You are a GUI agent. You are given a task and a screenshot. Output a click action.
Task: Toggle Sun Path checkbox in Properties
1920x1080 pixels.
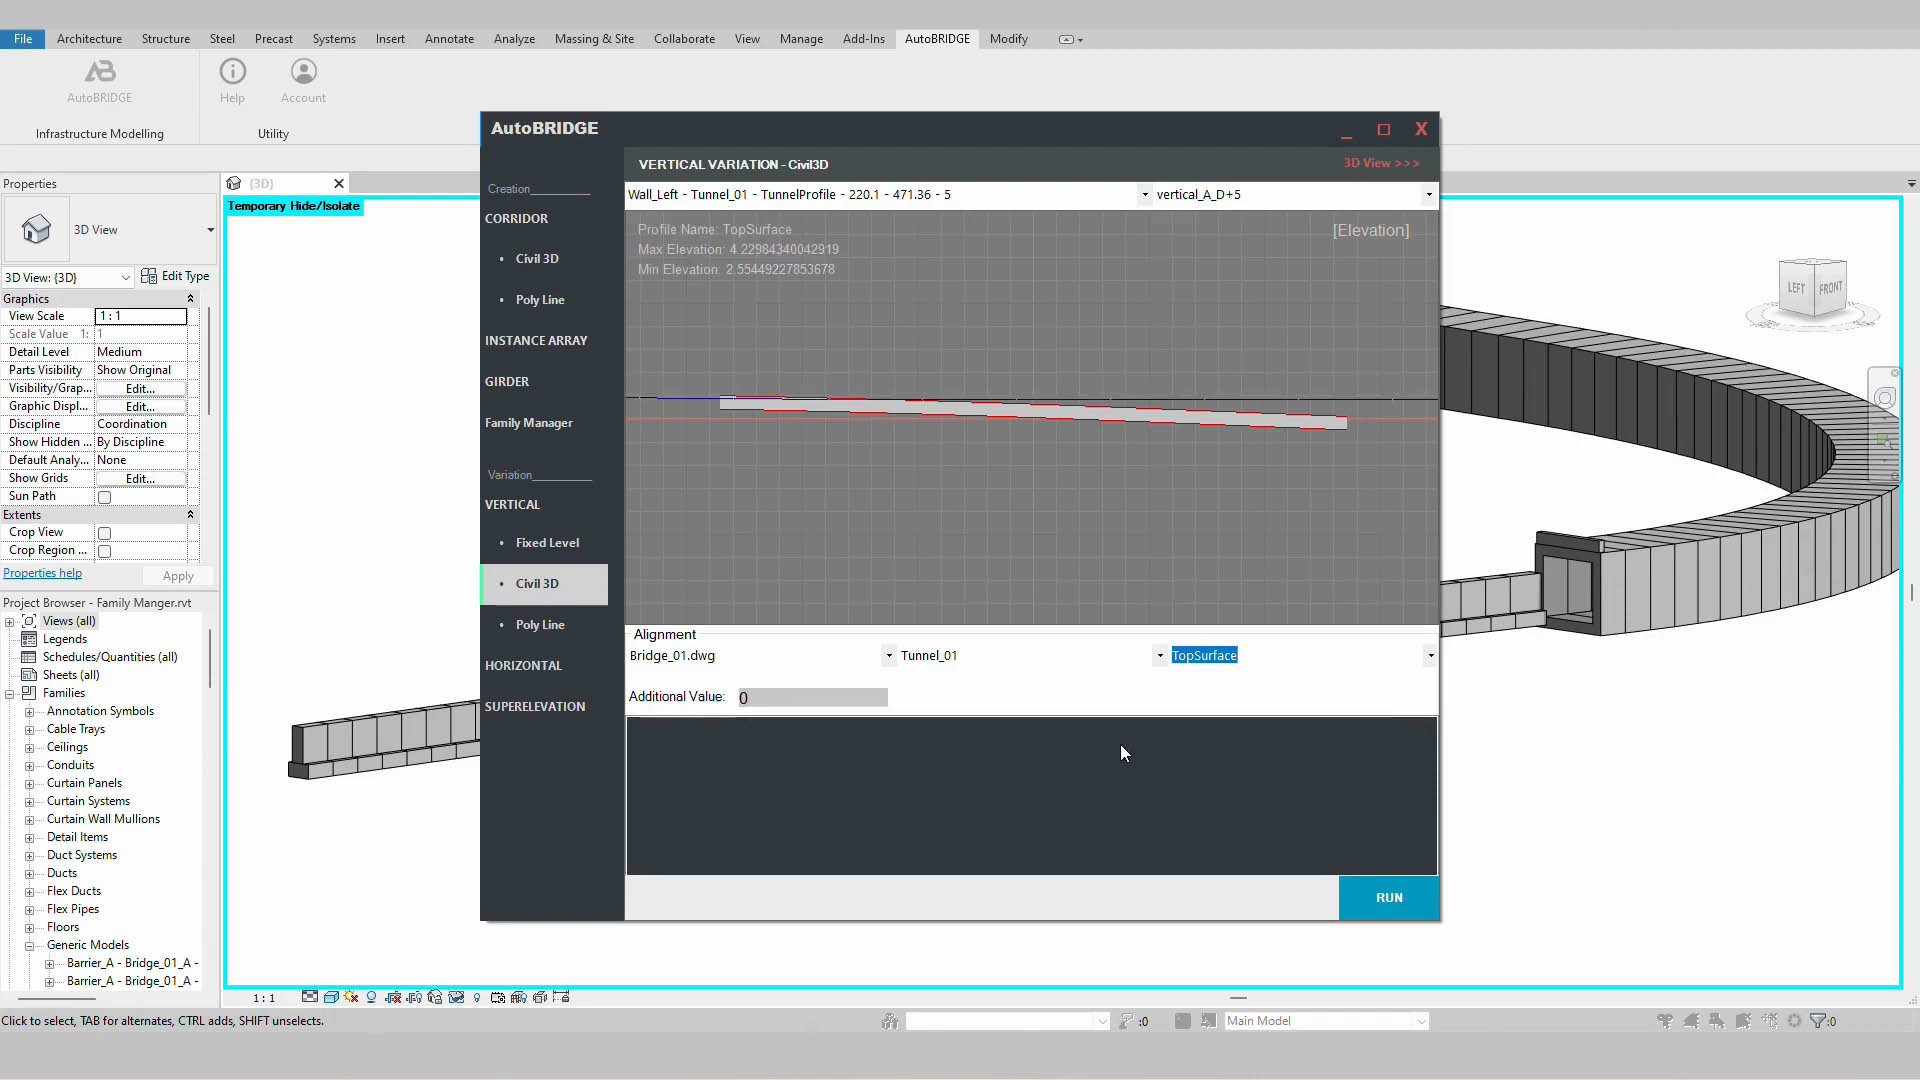[104, 496]
